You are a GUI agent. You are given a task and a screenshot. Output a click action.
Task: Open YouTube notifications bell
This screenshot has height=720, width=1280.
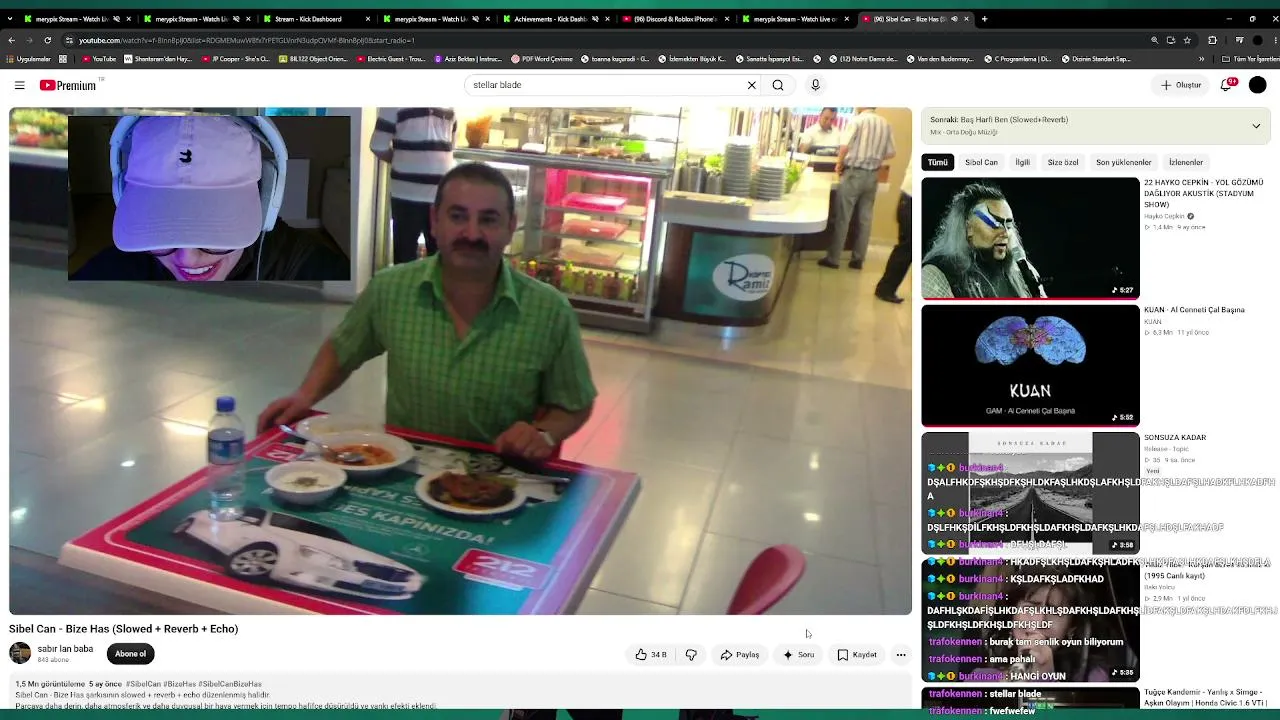pyautogui.click(x=1226, y=85)
